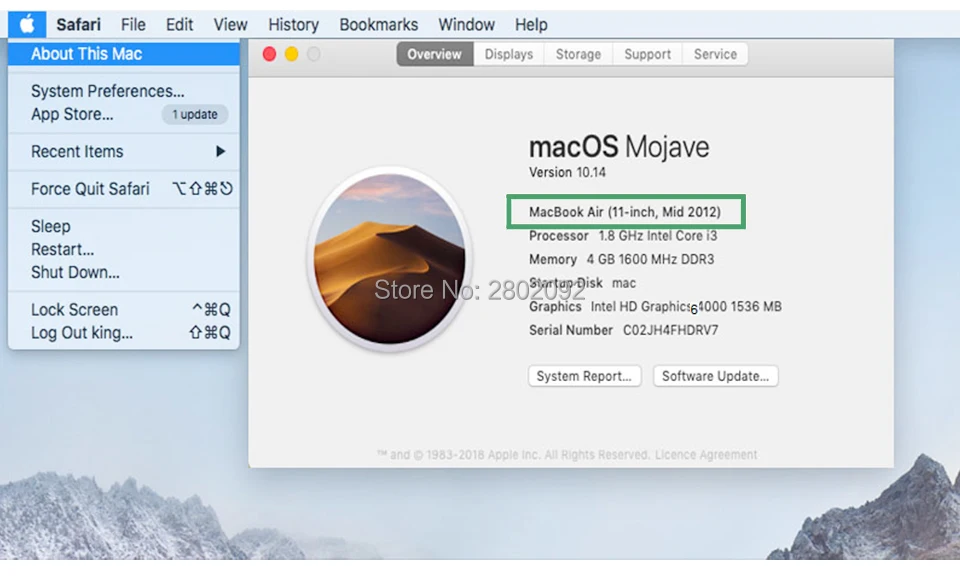
Task: Click the 1.8 GHz Intel Core i3 text
Action: 658,236
